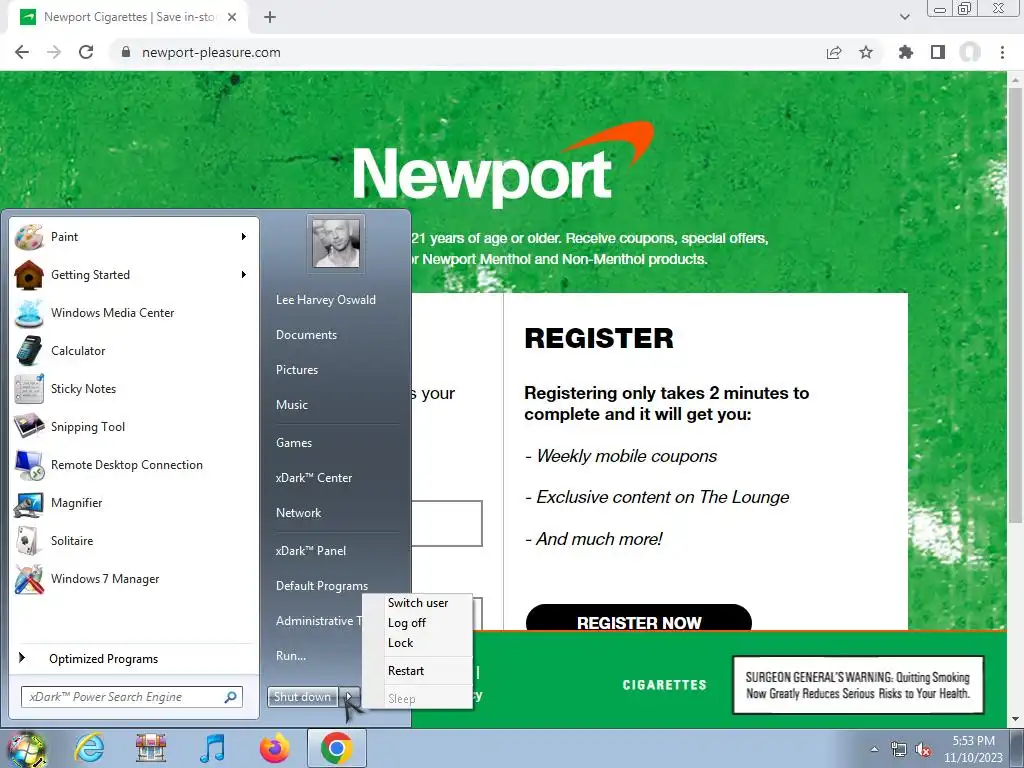Image resolution: width=1024 pixels, height=768 pixels.
Task: Open a new Chrome tab
Action: pos(270,17)
